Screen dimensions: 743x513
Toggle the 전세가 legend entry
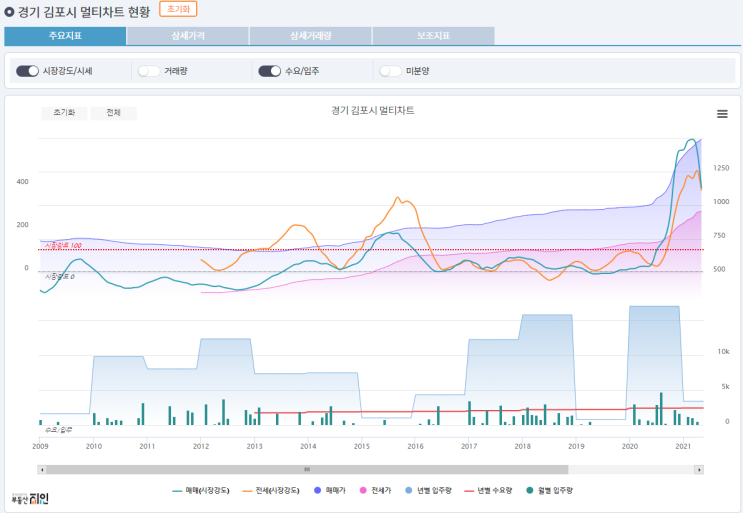tap(376, 491)
